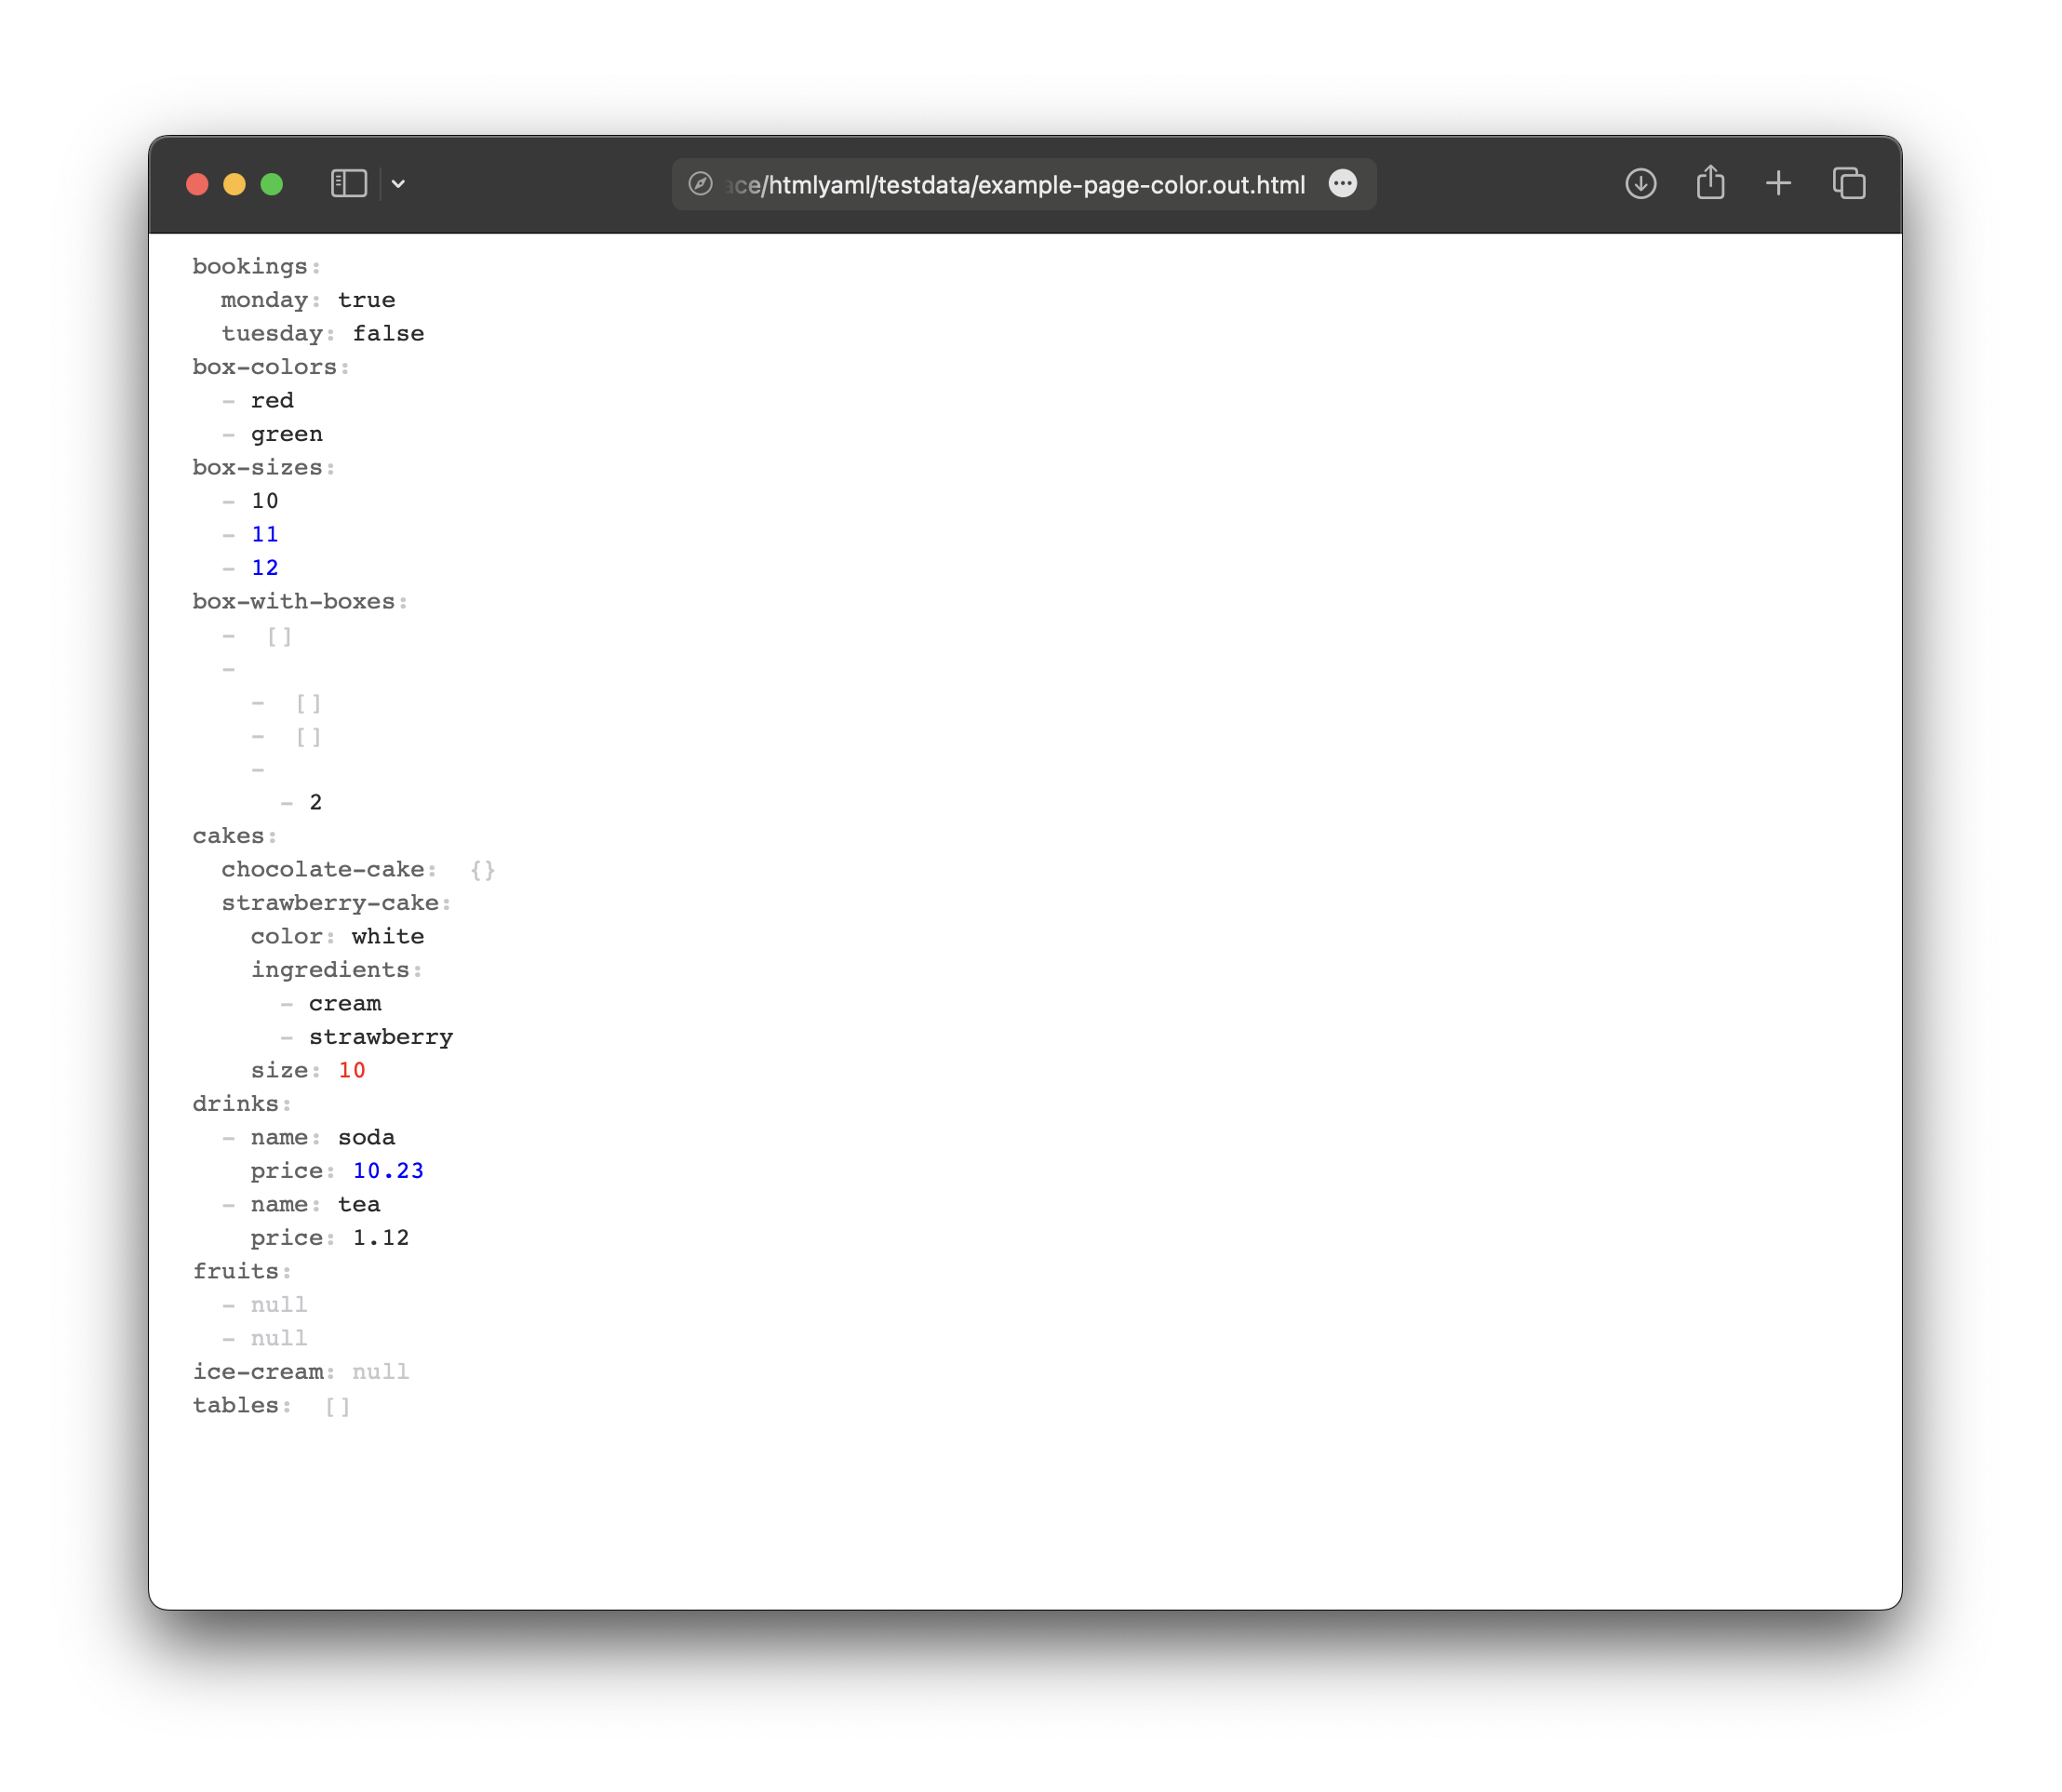2062x1792 pixels.
Task: Click the empty brackets after tables
Action: click(x=337, y=1406)
